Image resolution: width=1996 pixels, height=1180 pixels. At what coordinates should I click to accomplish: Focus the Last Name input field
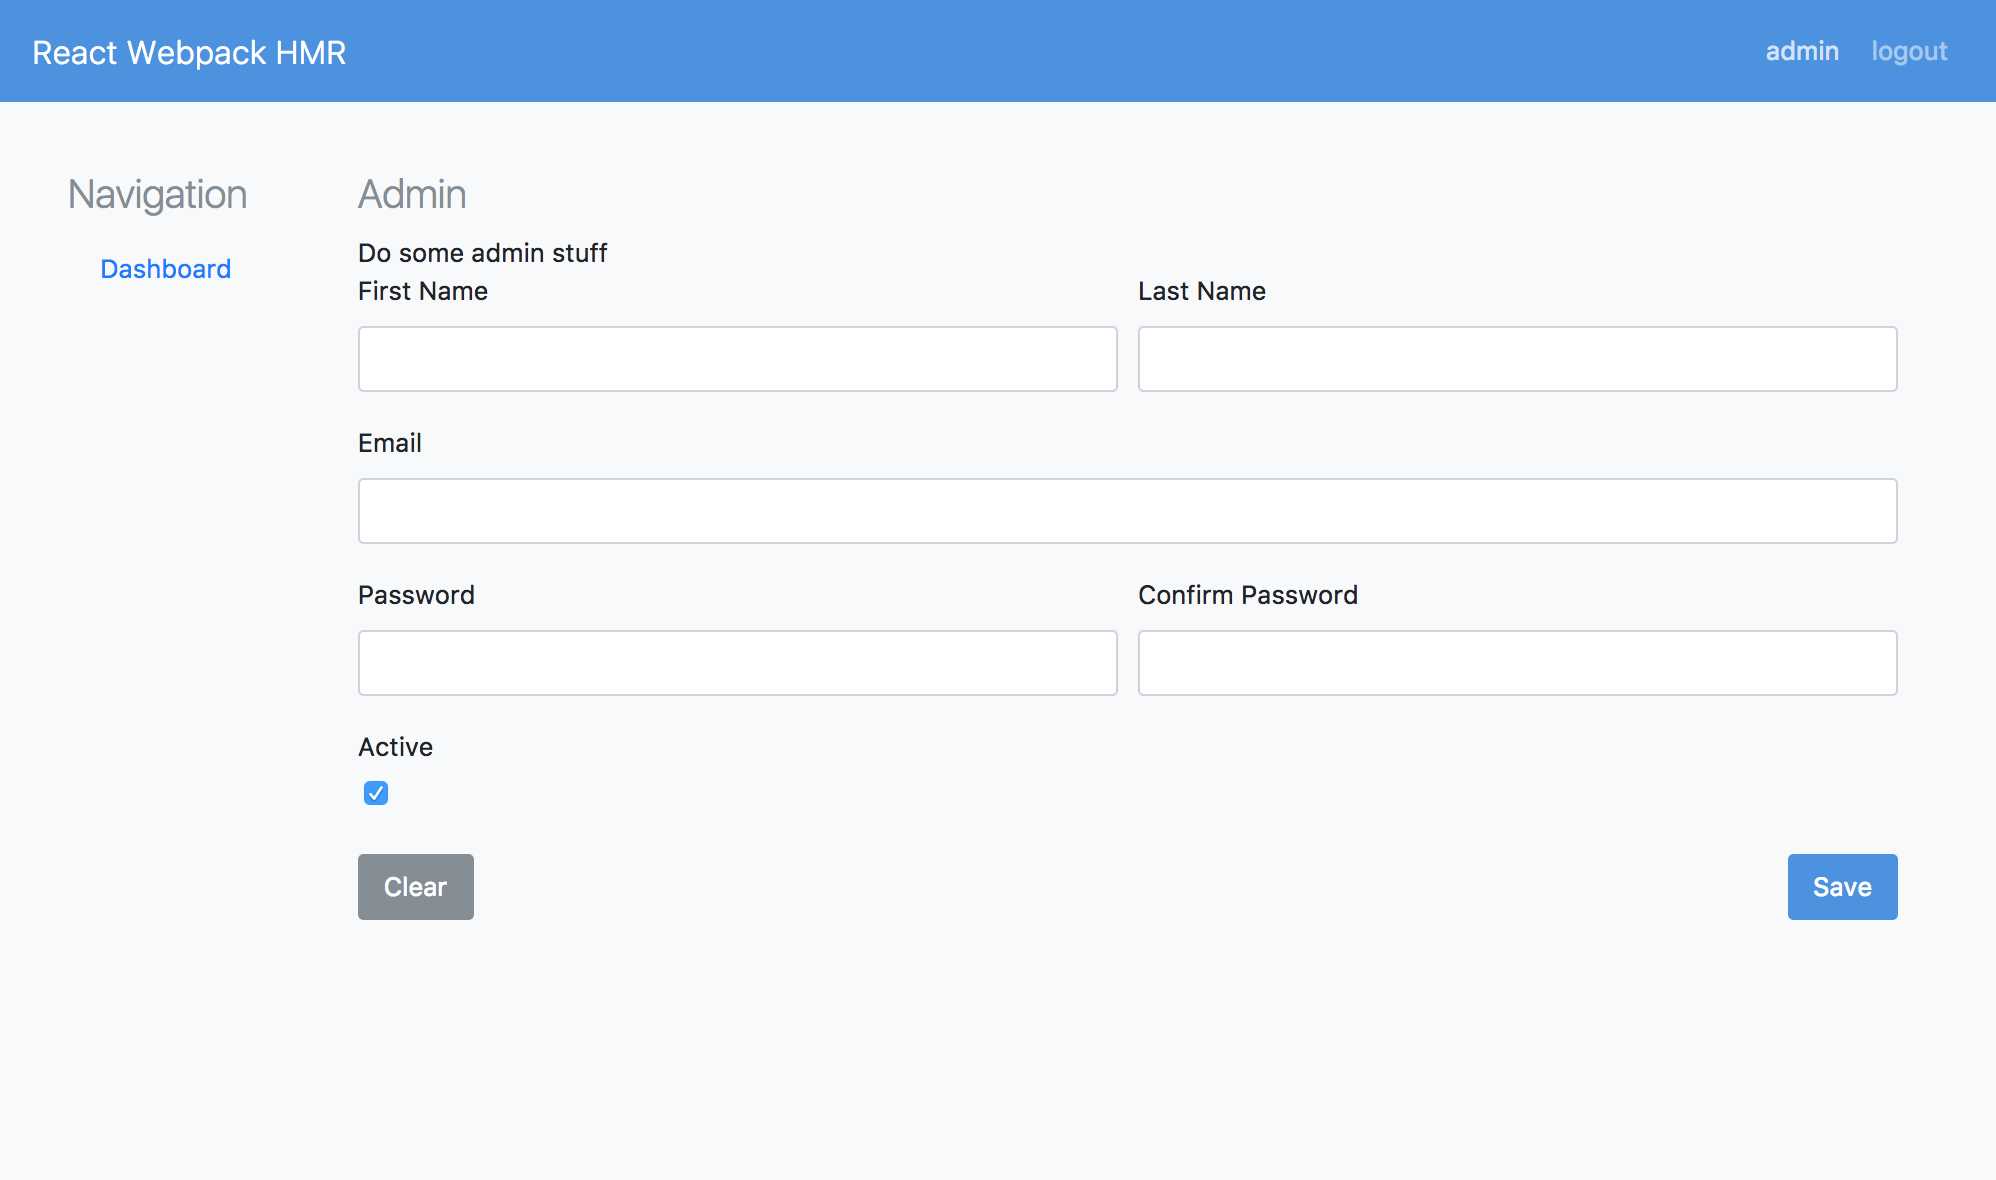[x=1517, y=359]
